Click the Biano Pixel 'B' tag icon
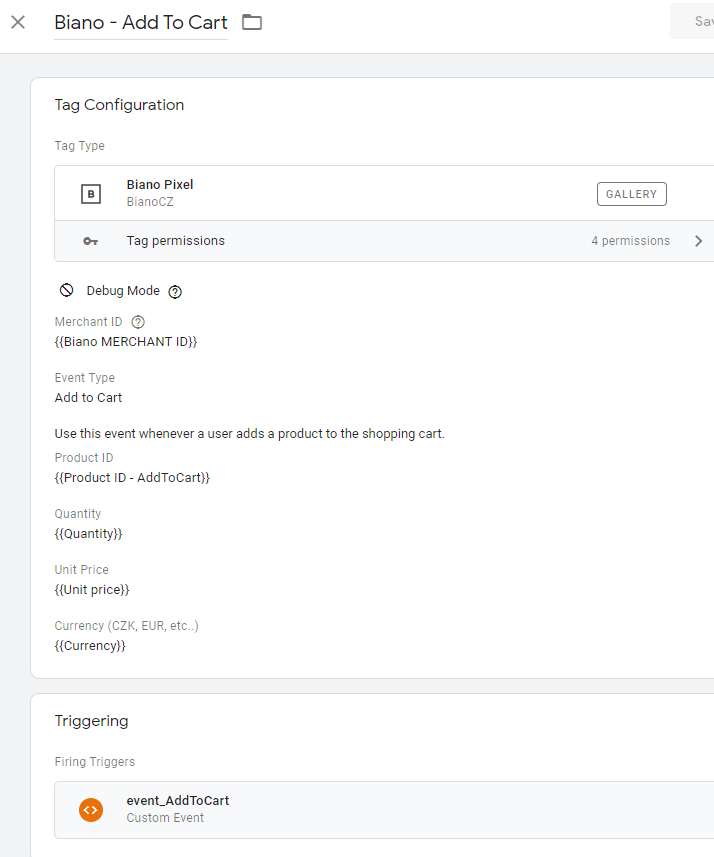Image resolution: width=714 pixels, height=857 pixels. coord(91,193)
